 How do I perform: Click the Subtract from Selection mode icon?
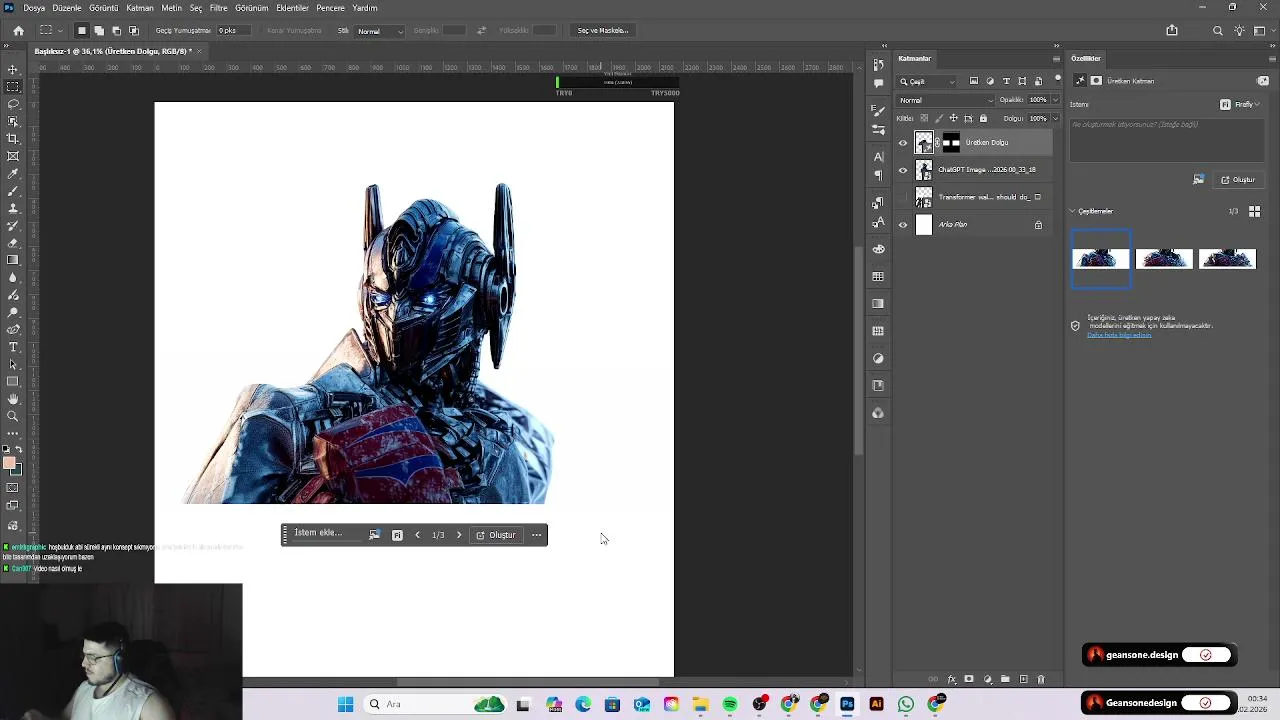[x=116, y=31]
